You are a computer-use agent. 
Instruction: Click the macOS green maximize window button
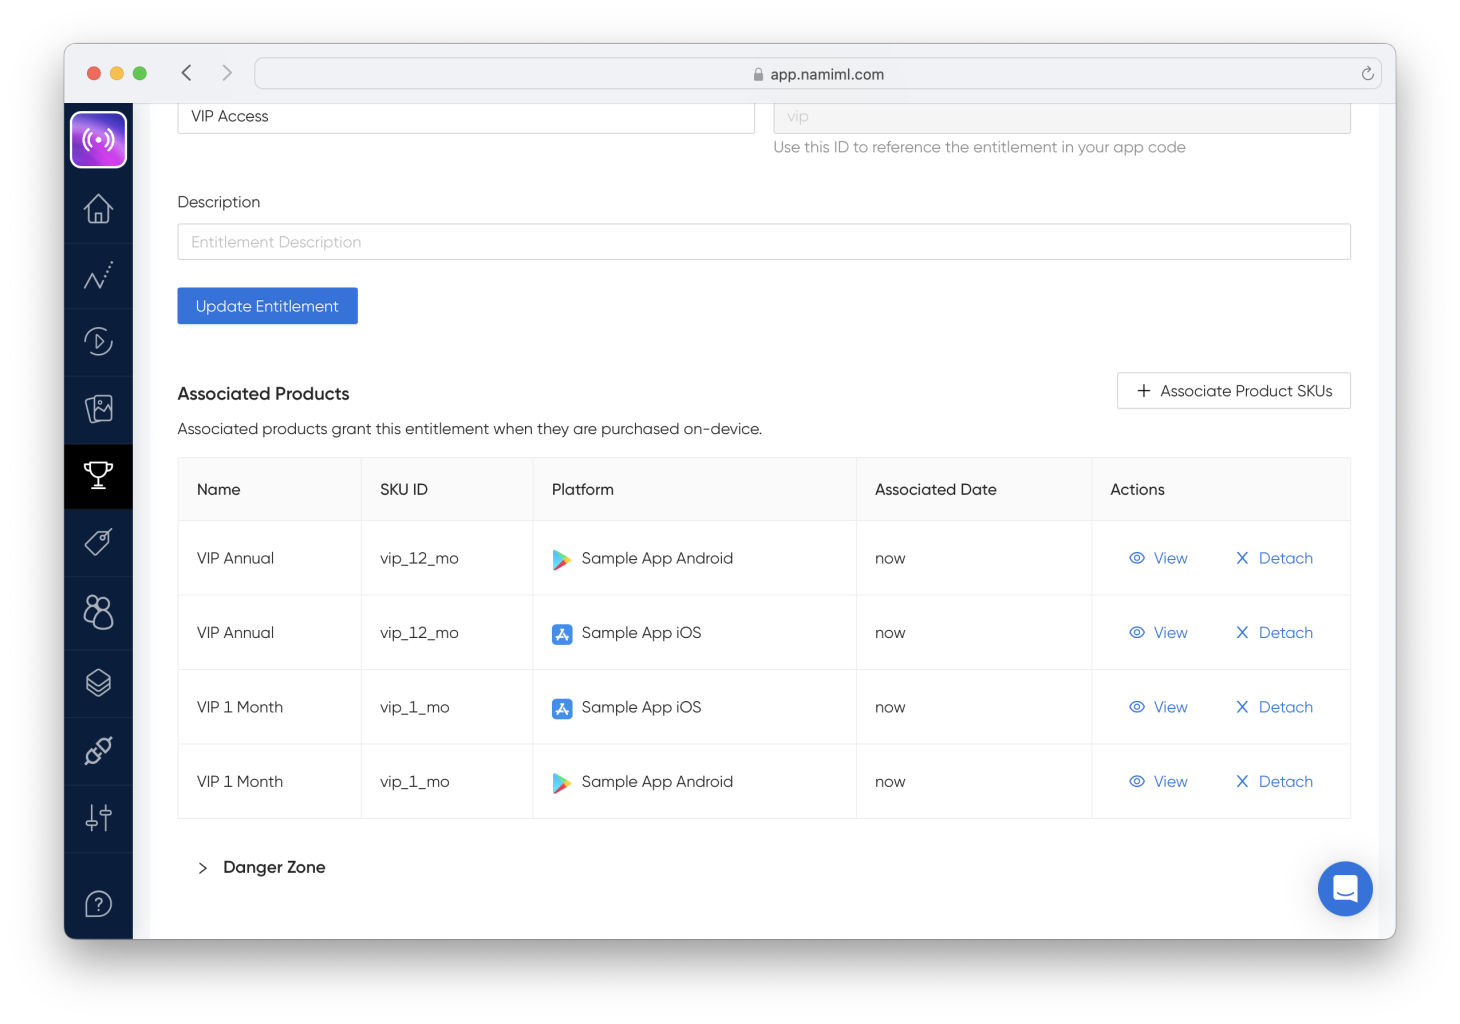(140, 73)
